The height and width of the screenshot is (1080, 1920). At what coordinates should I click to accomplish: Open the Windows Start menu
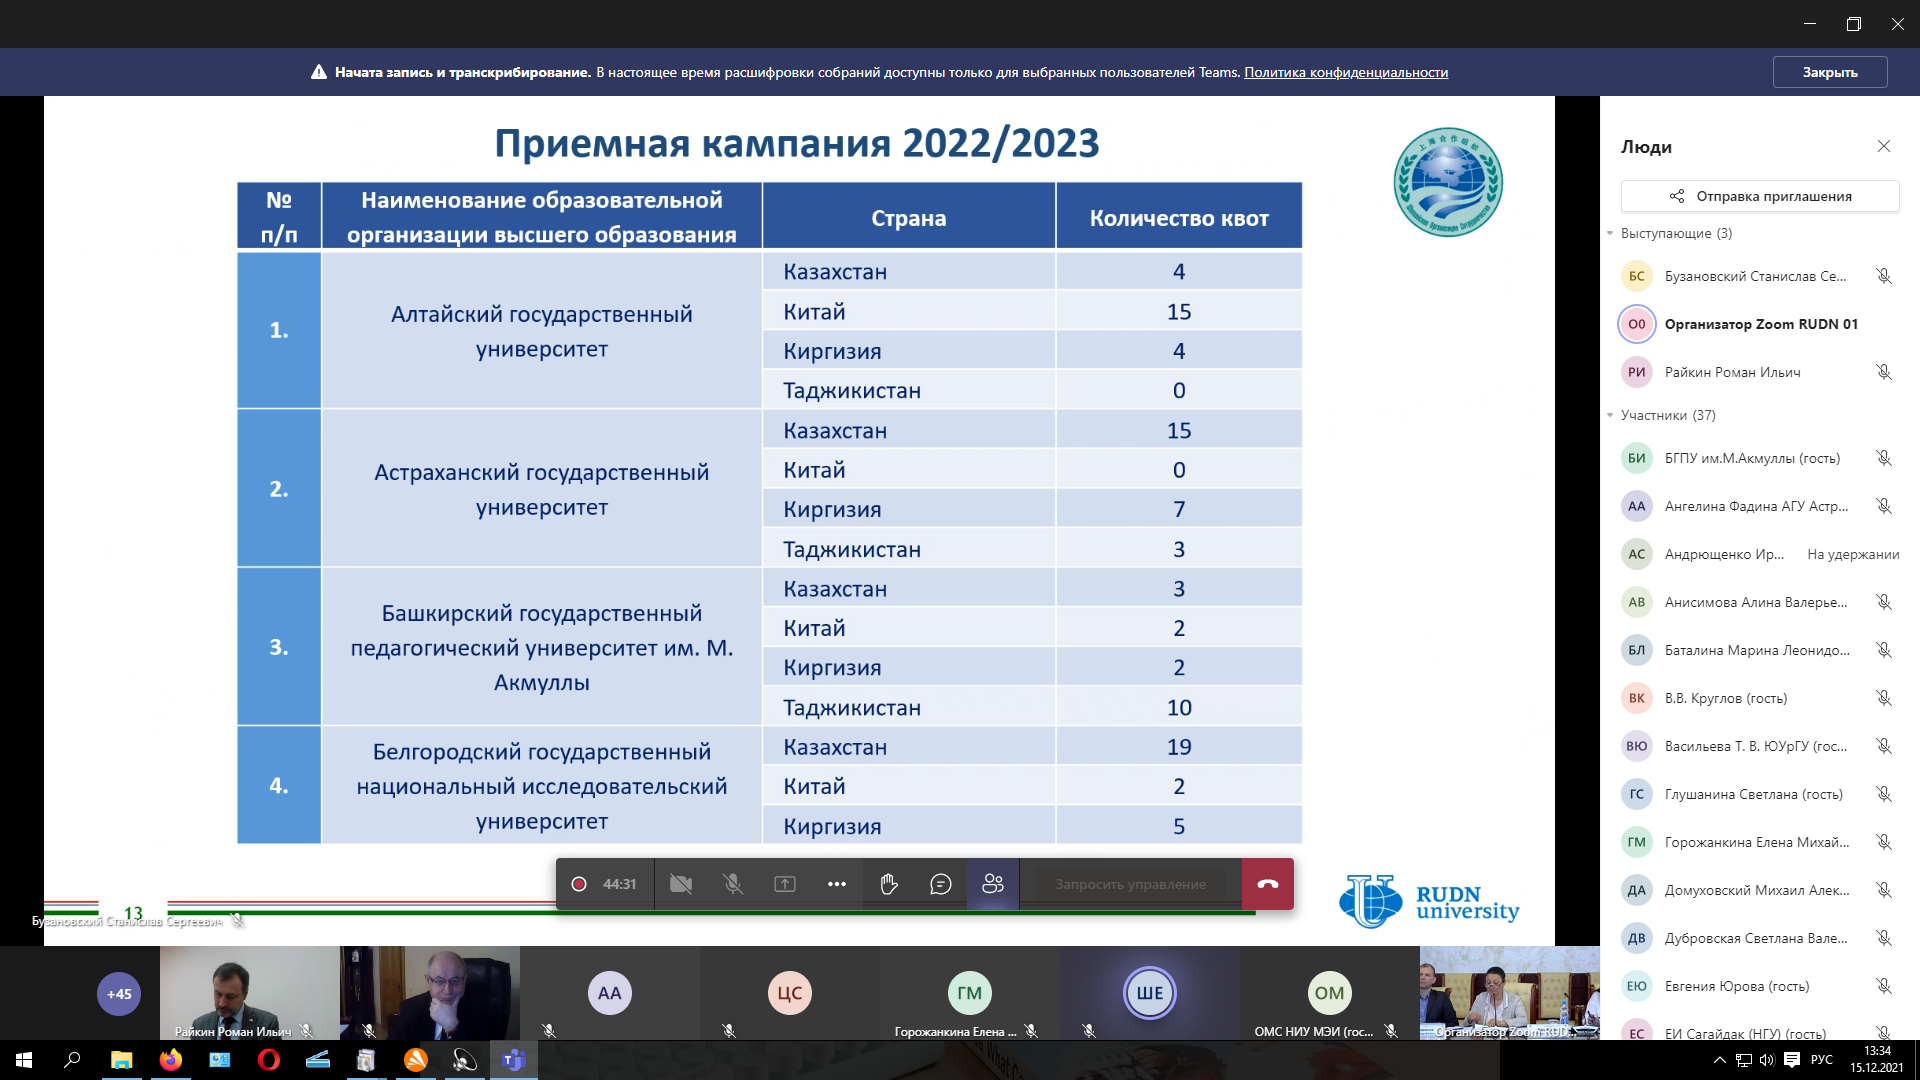coord(24,1060)
